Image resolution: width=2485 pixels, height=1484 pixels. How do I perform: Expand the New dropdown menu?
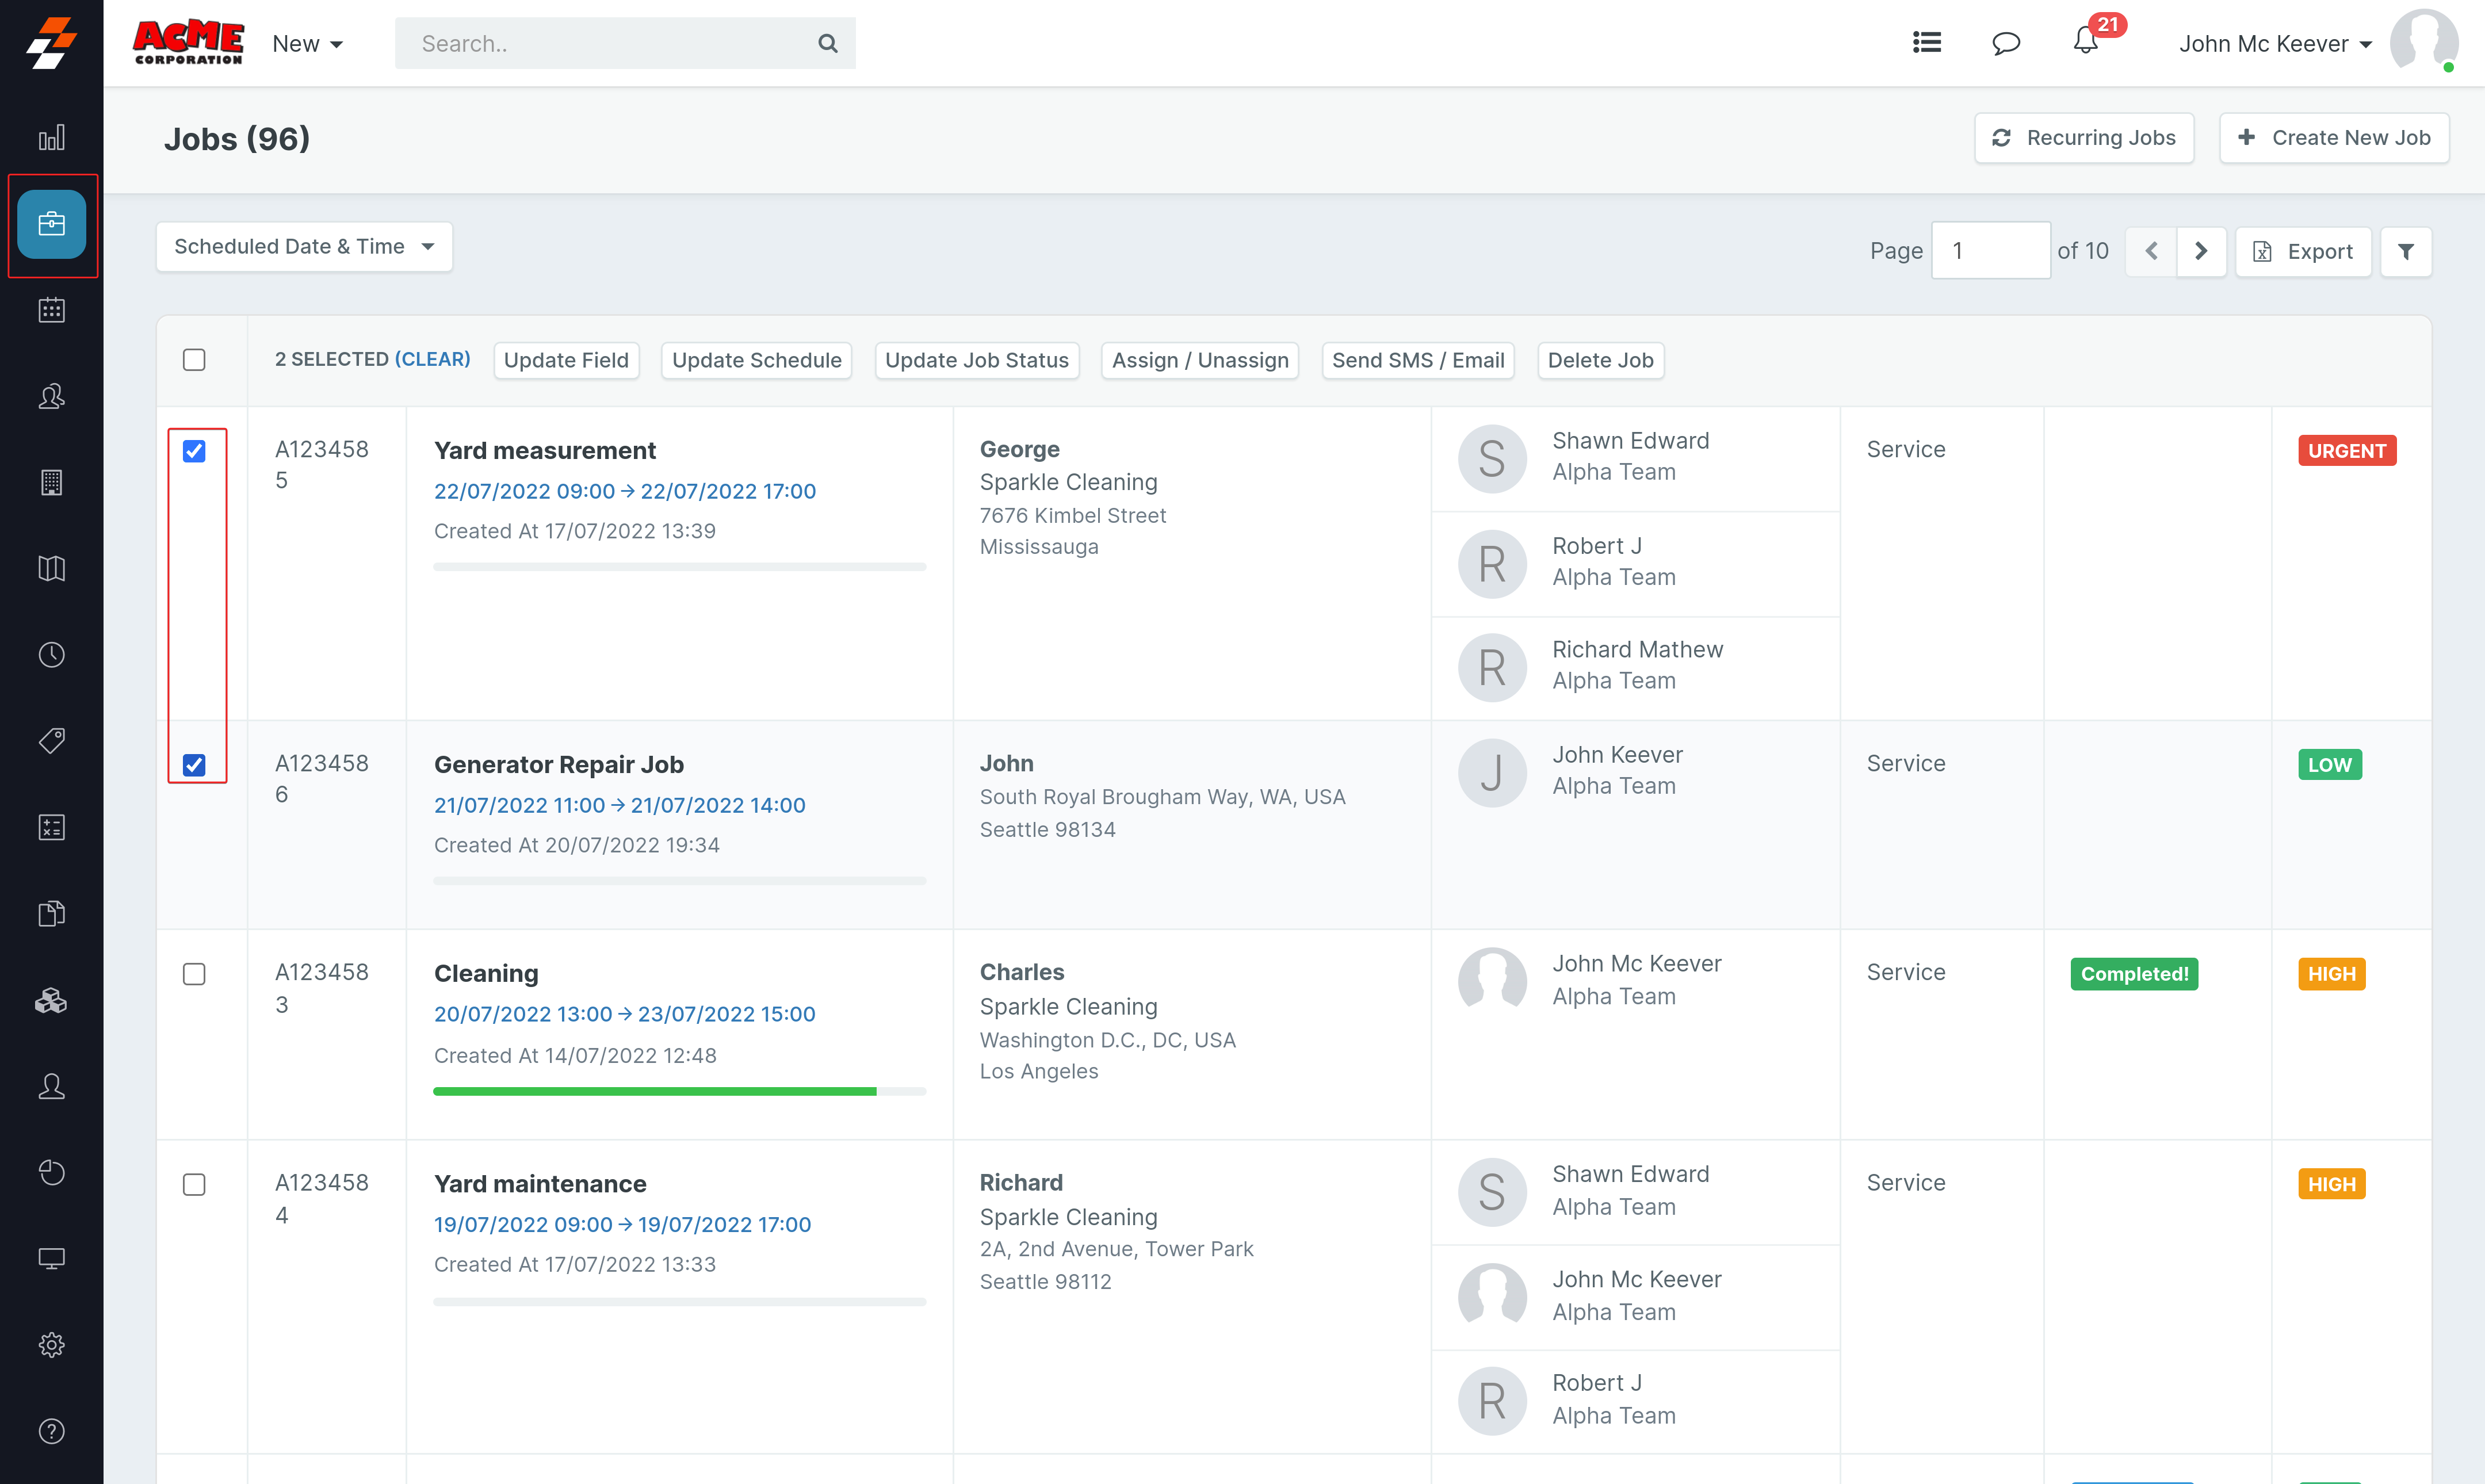307,44
